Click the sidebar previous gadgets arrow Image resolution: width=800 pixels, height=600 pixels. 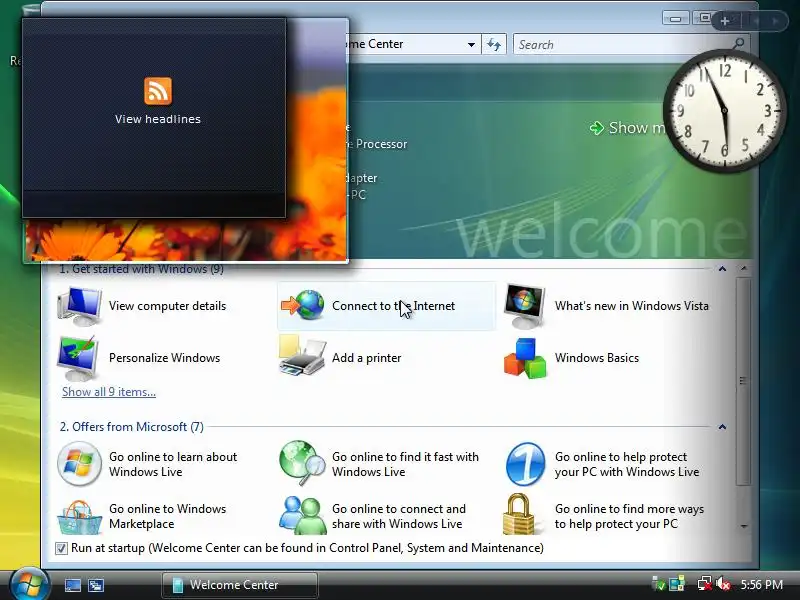pyautogui.click(x=756, y=21)
